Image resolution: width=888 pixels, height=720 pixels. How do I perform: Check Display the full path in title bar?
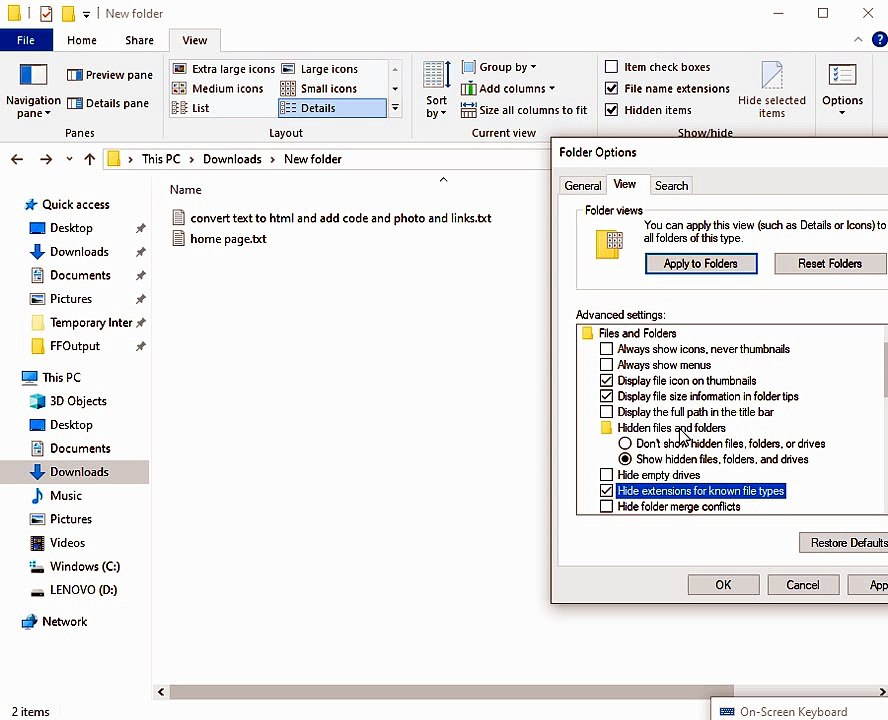coord(606,412)
